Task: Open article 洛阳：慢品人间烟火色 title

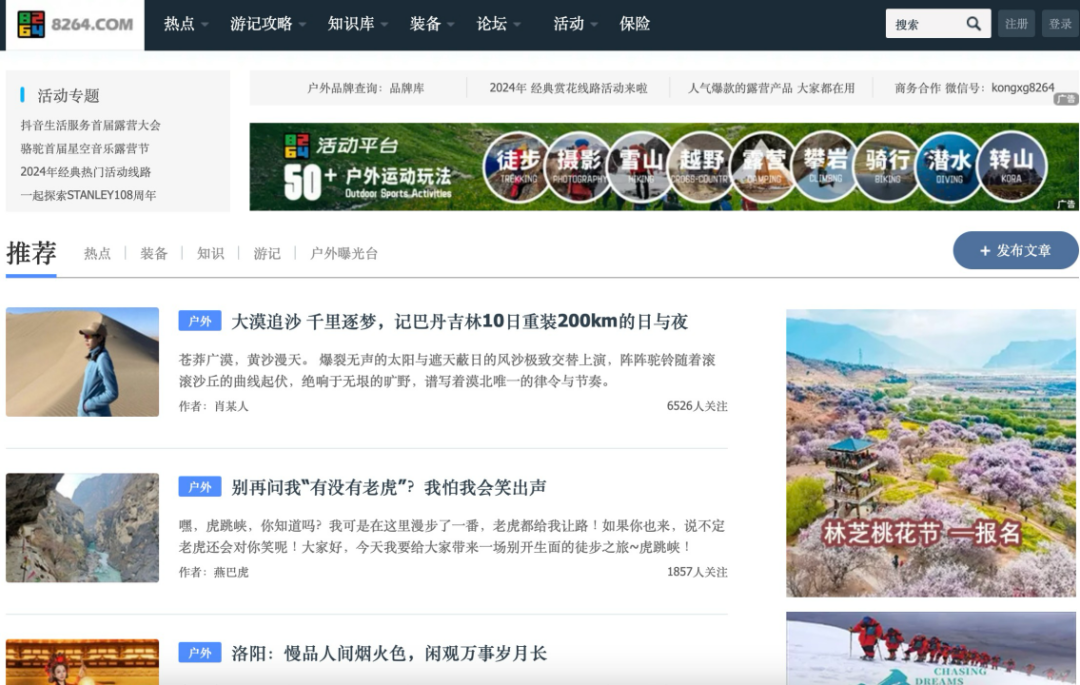Action: coord(389,653)
